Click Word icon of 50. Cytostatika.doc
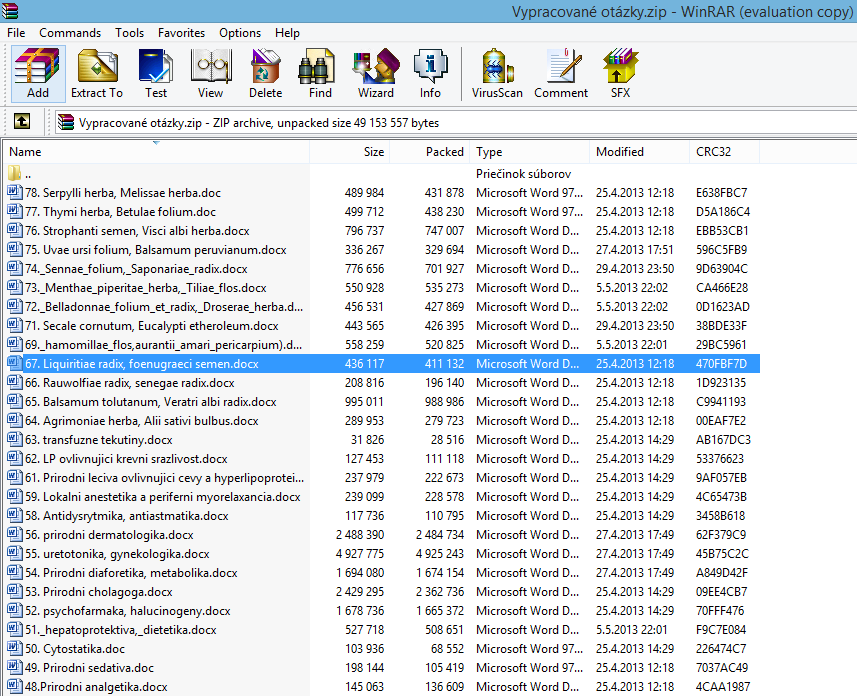 pyautogui.click(x=15, y=648)
